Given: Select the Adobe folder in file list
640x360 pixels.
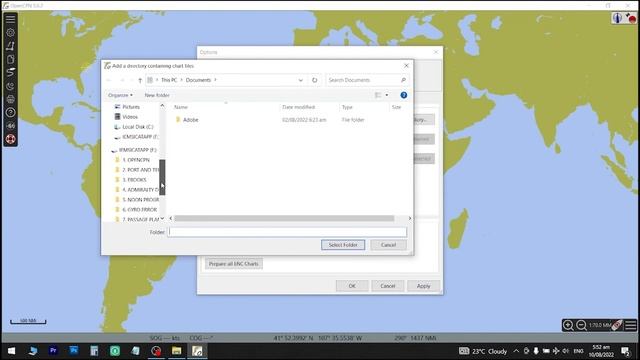Looking at the screenshot, I should pos(191,120).
